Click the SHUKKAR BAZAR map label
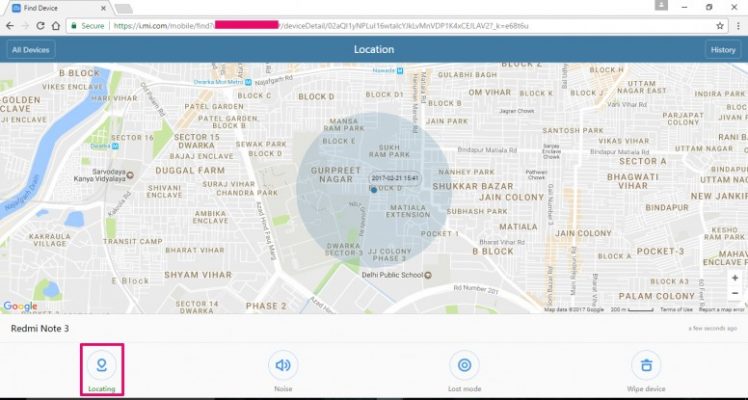Image resolution: width=748 pixels, height=400 pixels. pos(473,186)
